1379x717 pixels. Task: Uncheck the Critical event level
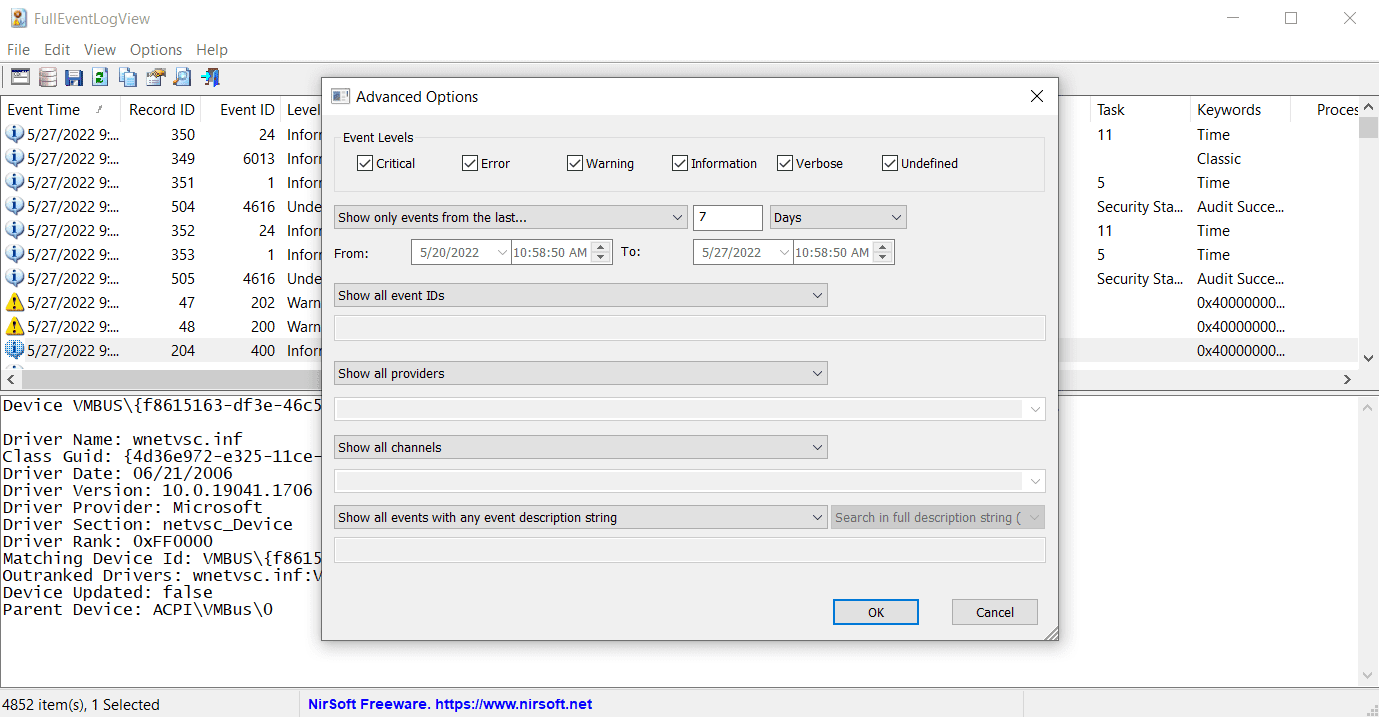365,163
